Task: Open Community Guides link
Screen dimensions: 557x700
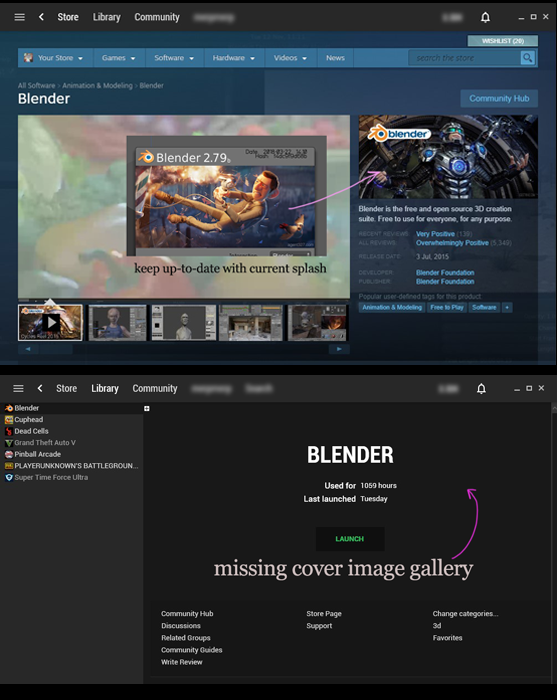Action: (191, 650)
